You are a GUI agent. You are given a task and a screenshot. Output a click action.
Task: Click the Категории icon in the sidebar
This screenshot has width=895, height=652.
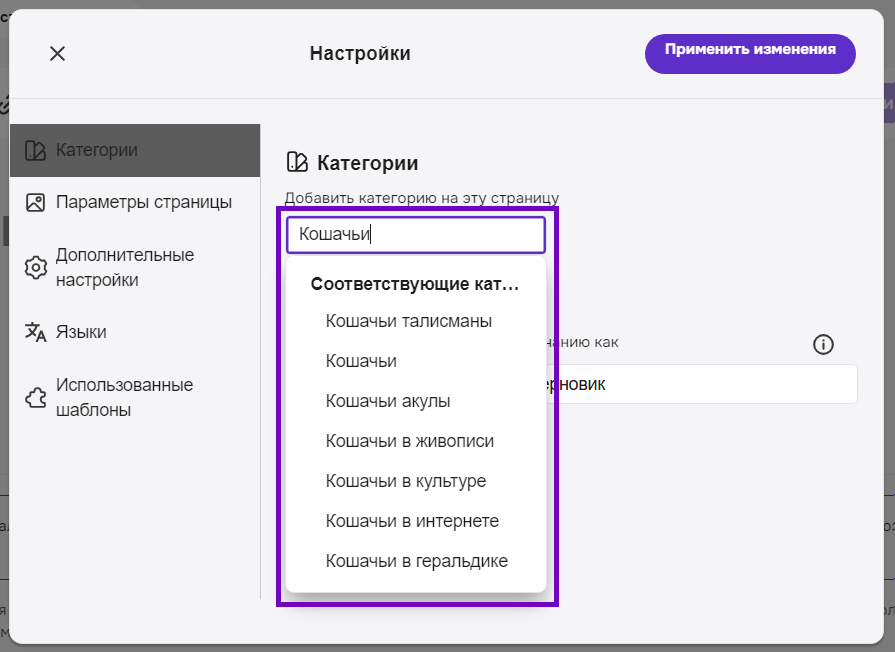[35, 151]
